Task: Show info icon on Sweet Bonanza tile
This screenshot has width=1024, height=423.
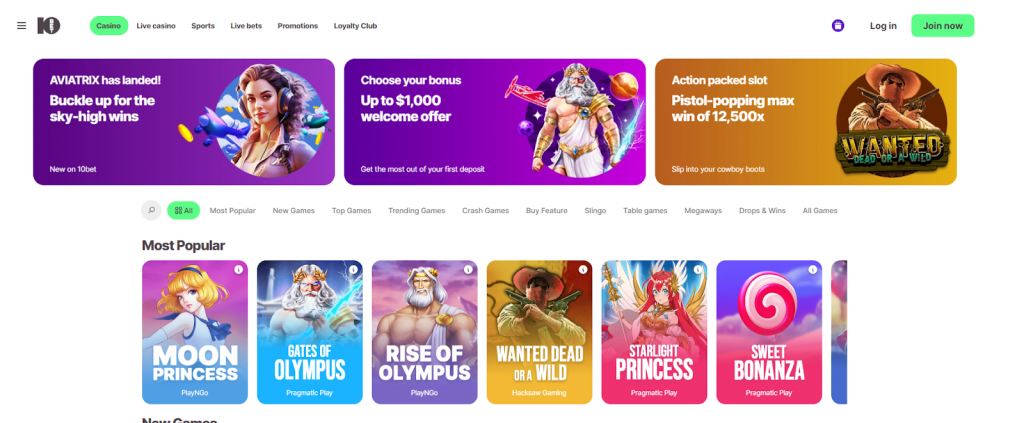Action: [813, 270]
